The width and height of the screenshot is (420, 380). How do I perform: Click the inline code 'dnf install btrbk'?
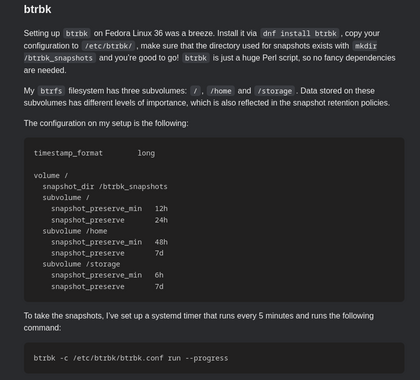(299, 33)
